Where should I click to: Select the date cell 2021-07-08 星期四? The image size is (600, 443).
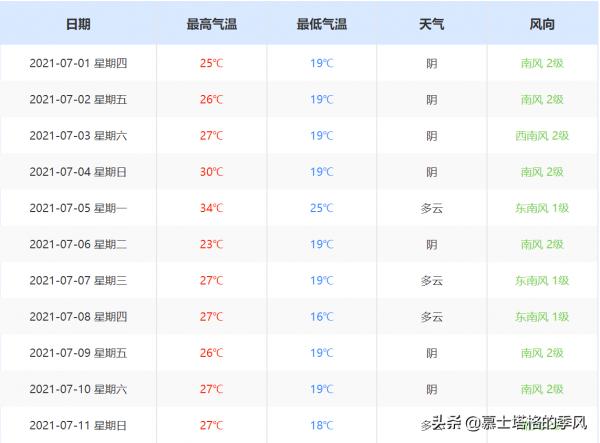click(x=78, y=317)
